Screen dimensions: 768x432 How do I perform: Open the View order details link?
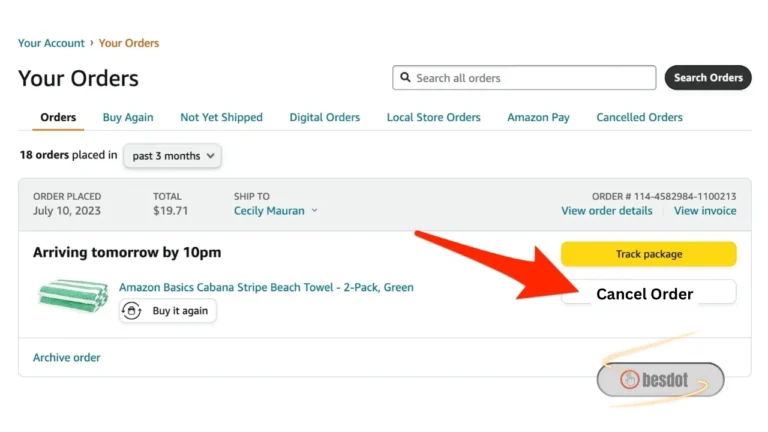pos(606,211)
